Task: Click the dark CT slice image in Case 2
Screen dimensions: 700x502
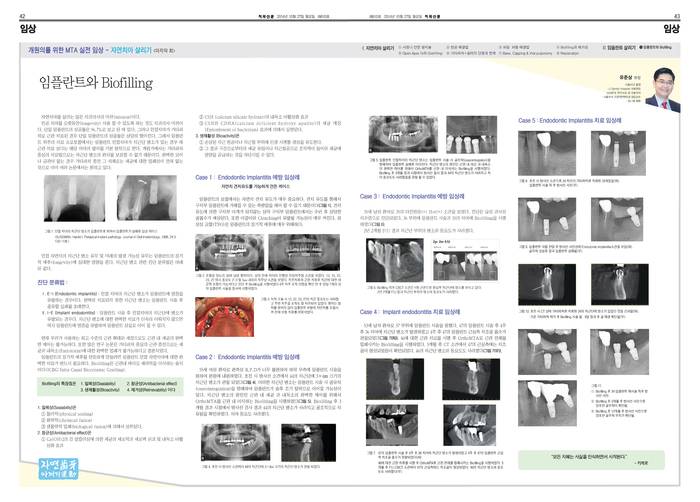Action: 308,443
